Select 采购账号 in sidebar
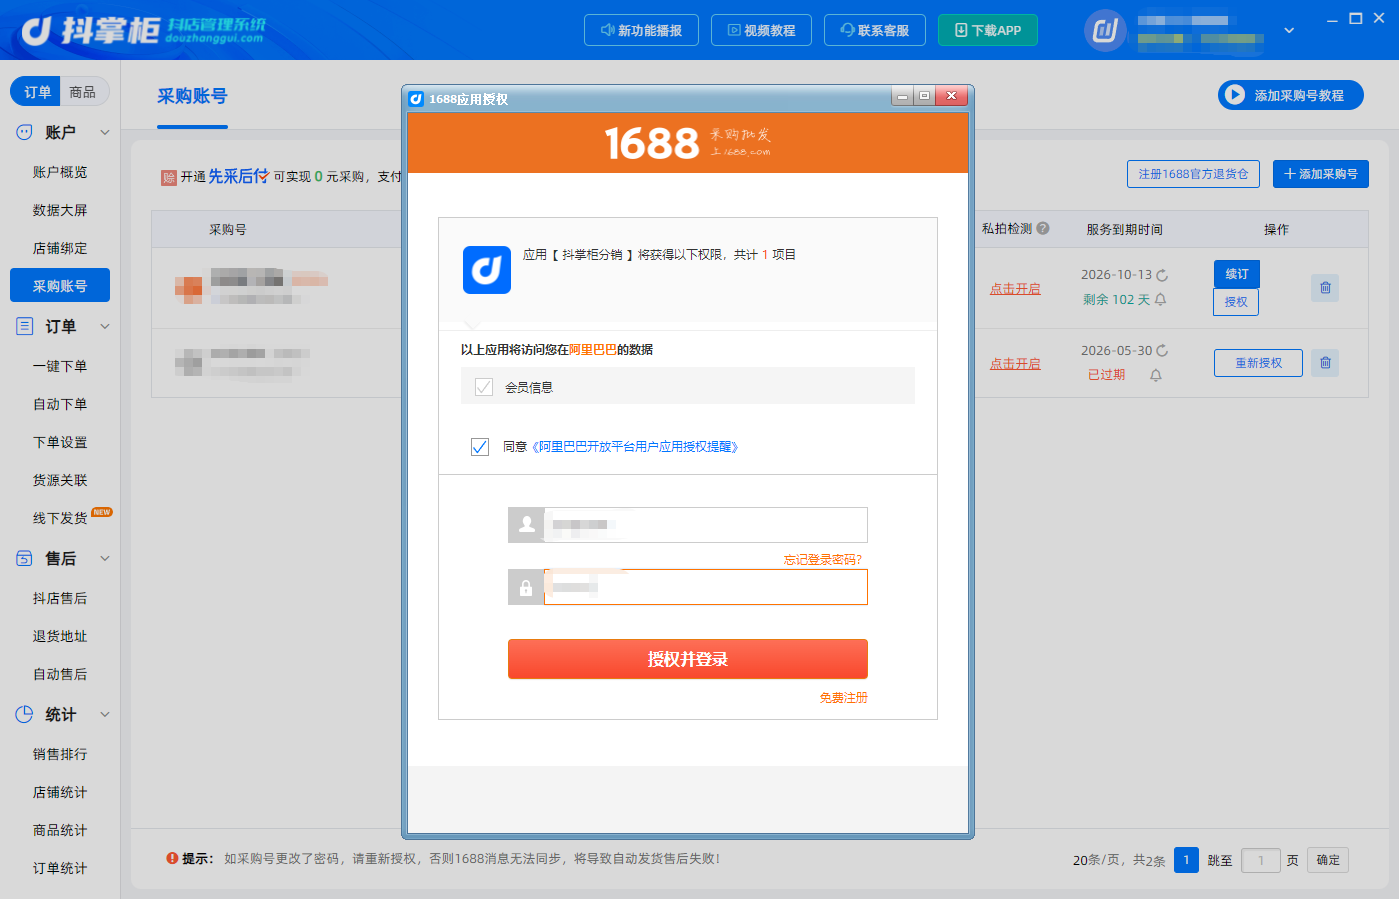 tap(60, 286)
